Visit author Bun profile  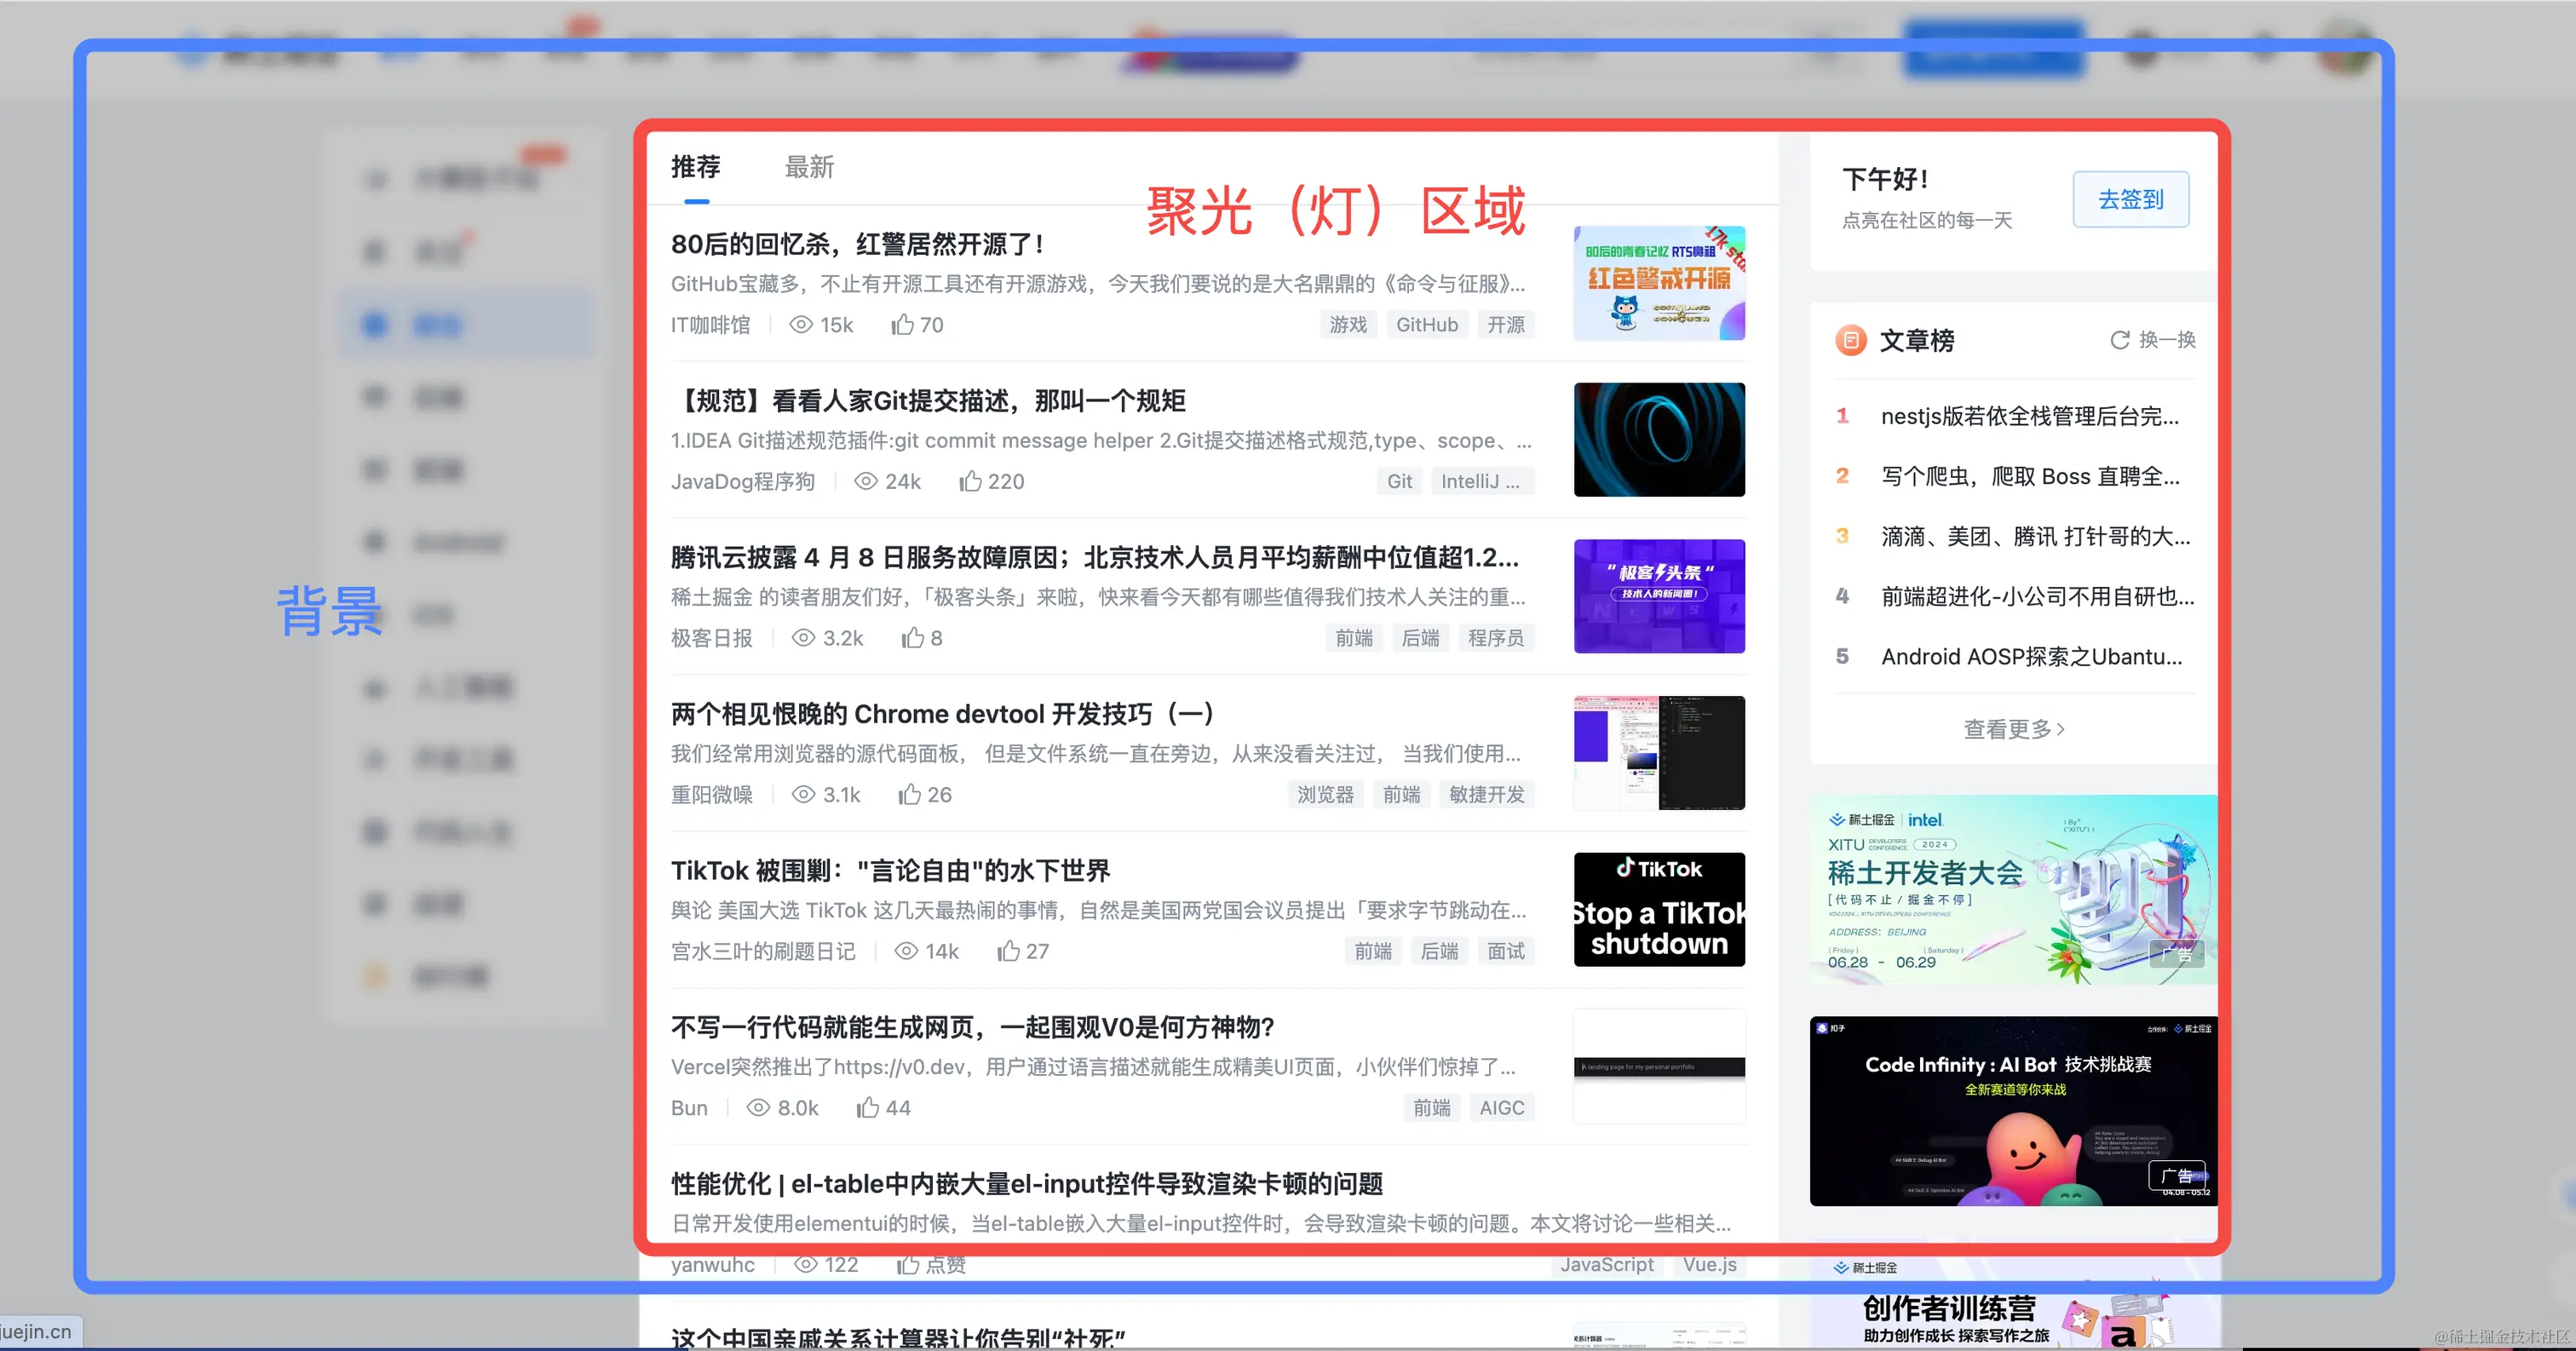click(x=689, y=1108)
